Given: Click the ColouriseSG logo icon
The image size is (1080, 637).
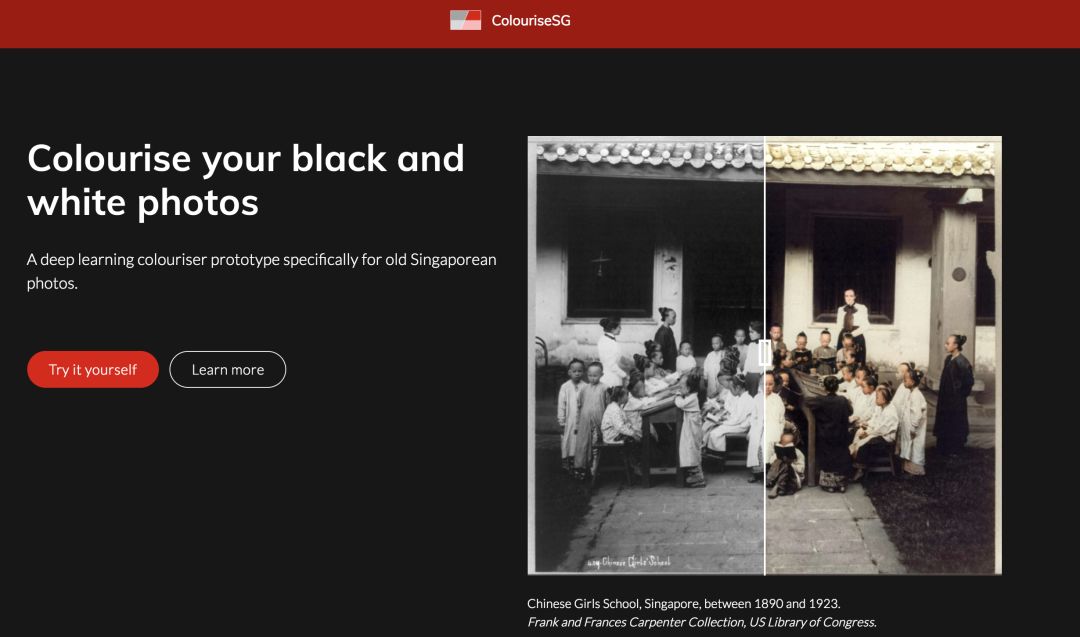Looking at the screenshot, I should [465, 20].
